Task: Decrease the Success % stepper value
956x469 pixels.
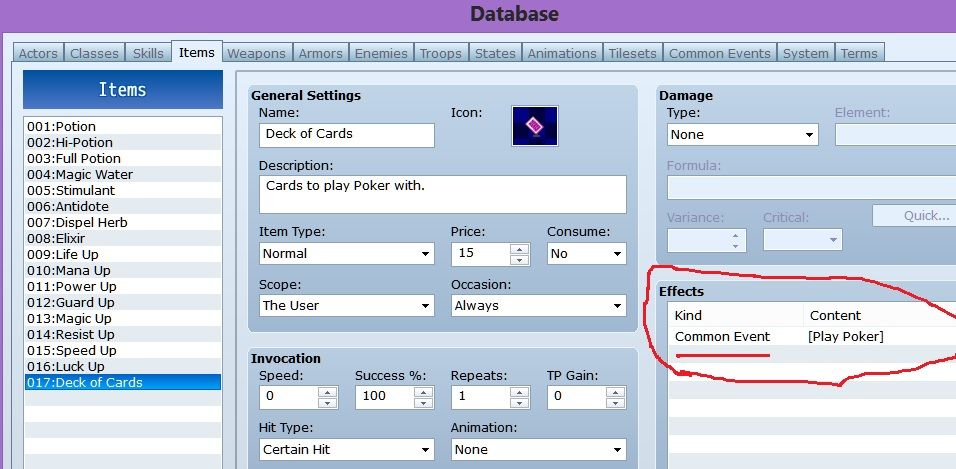Action: pyautogui.click(x=422, y=402)
